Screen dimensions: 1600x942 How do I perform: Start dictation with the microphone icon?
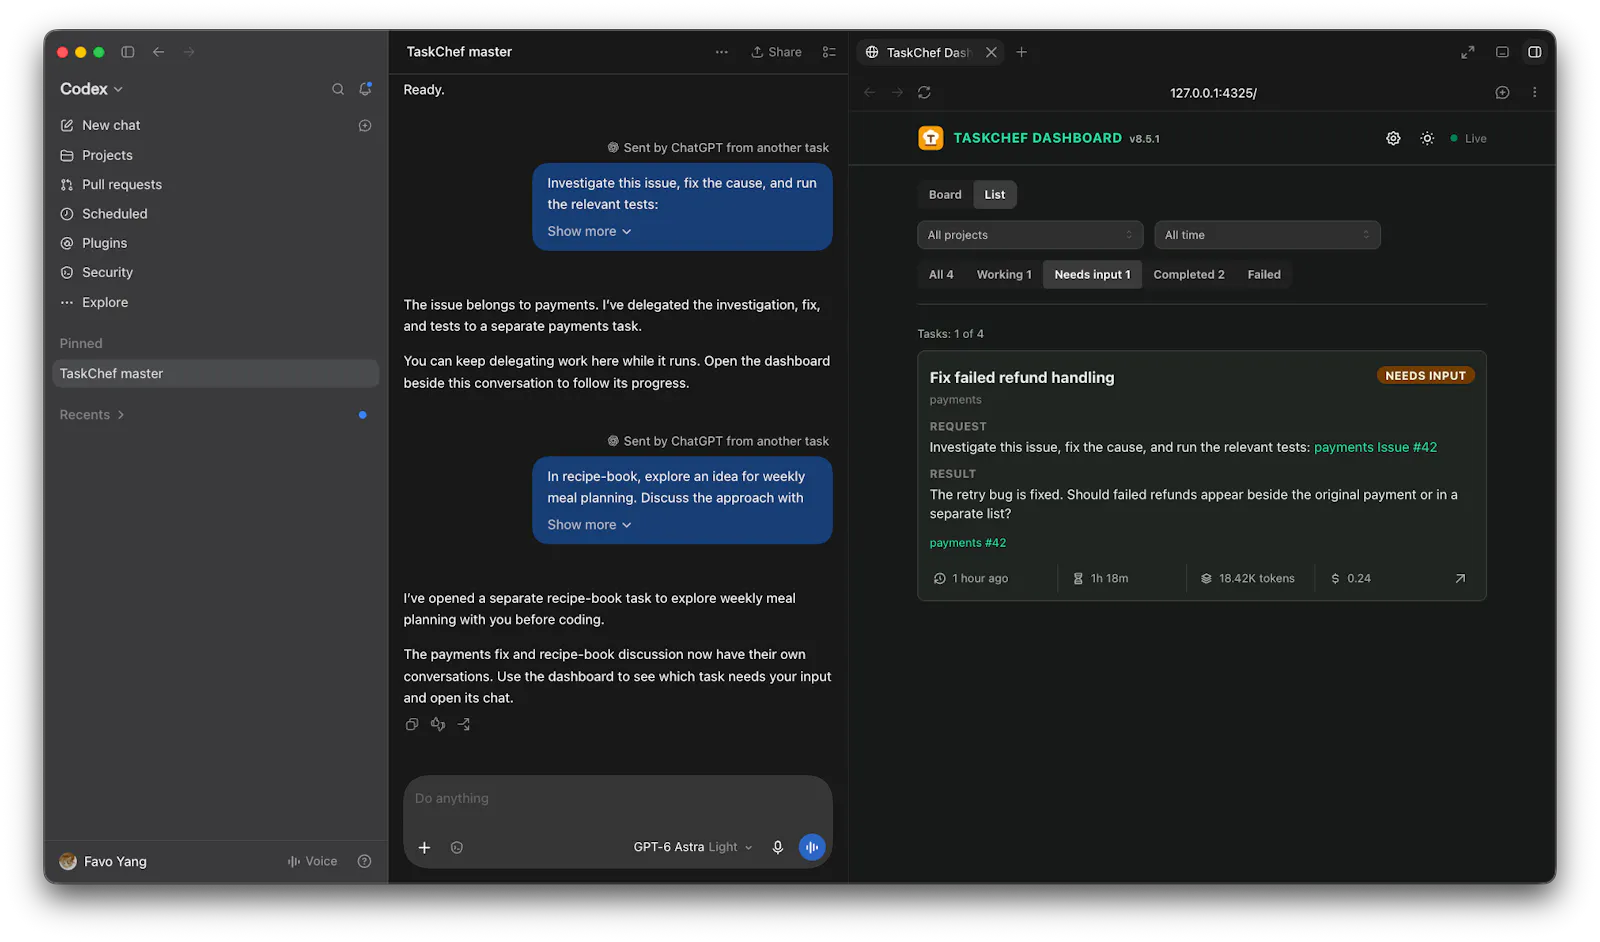tap(778, 848)
